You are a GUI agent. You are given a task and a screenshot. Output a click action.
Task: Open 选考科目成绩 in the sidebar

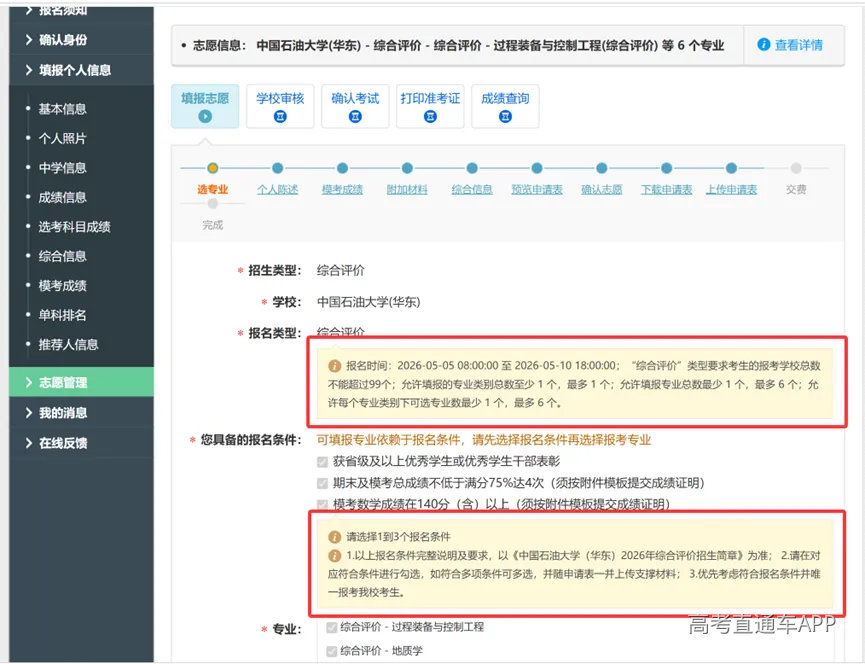pos(74,227)
